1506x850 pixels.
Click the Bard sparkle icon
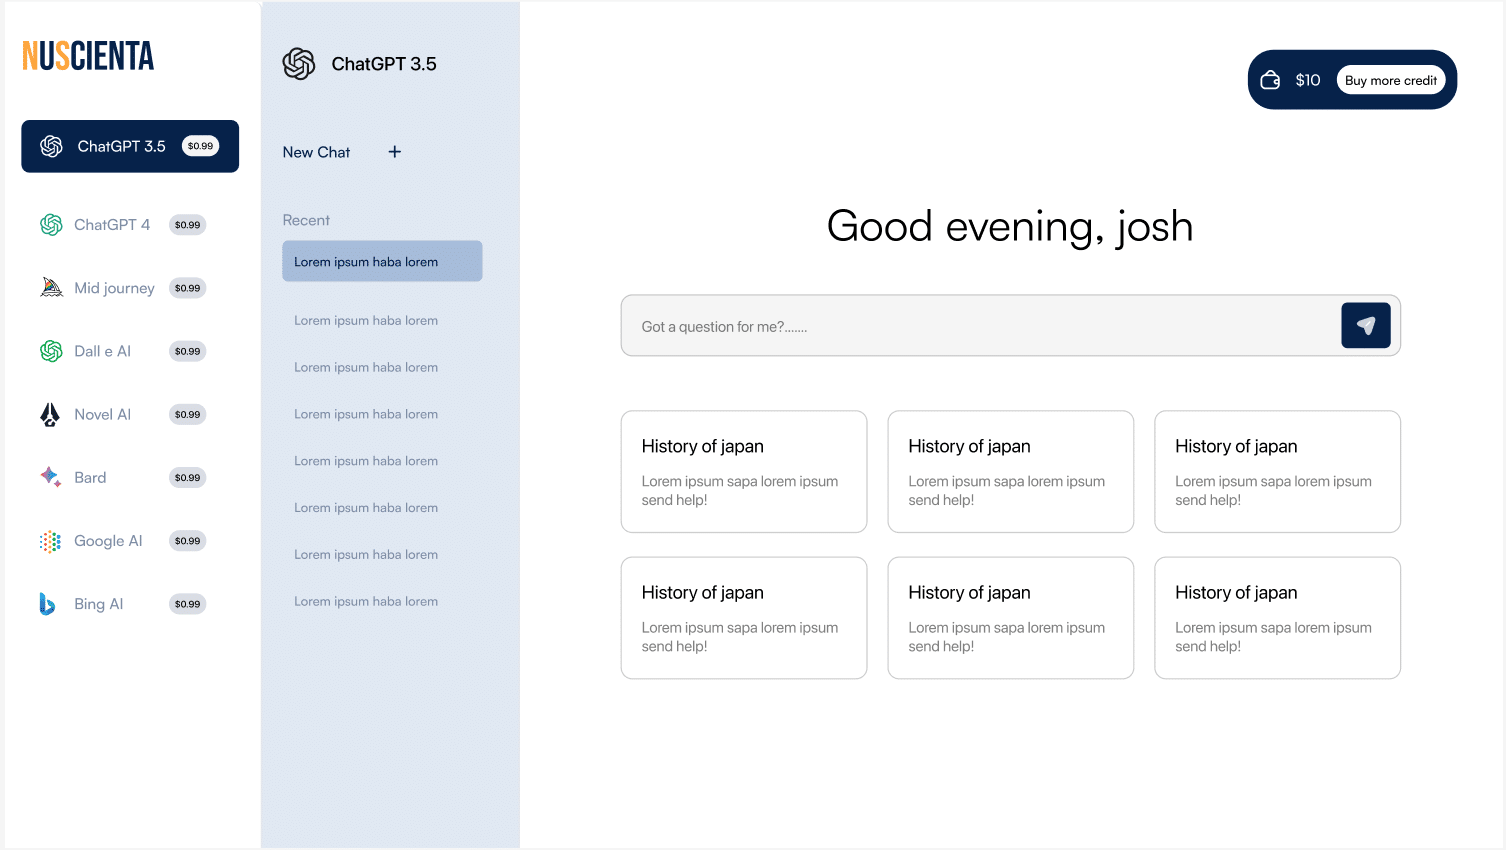[50, 477]
